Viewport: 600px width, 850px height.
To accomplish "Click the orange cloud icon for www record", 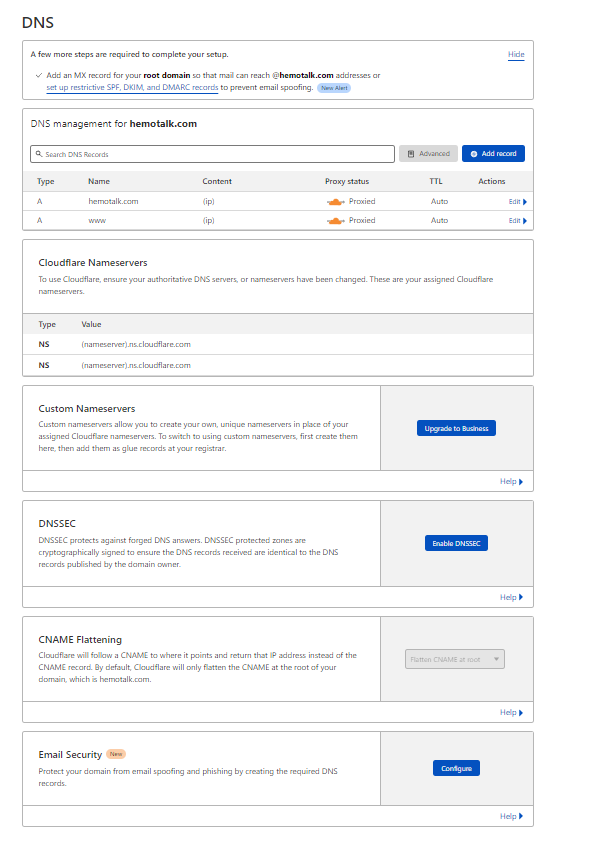I will 335,220.
